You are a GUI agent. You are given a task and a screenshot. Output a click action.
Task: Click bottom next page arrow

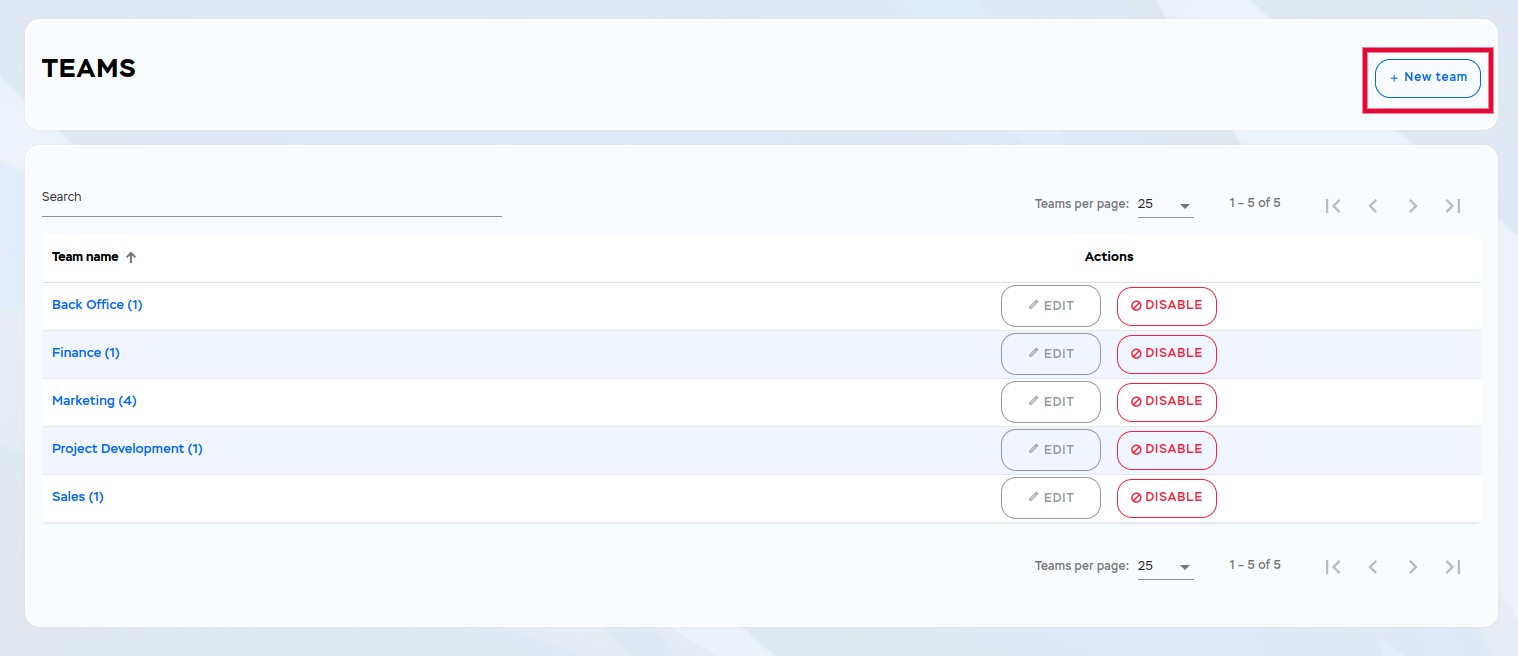(x=1413, y=567)
